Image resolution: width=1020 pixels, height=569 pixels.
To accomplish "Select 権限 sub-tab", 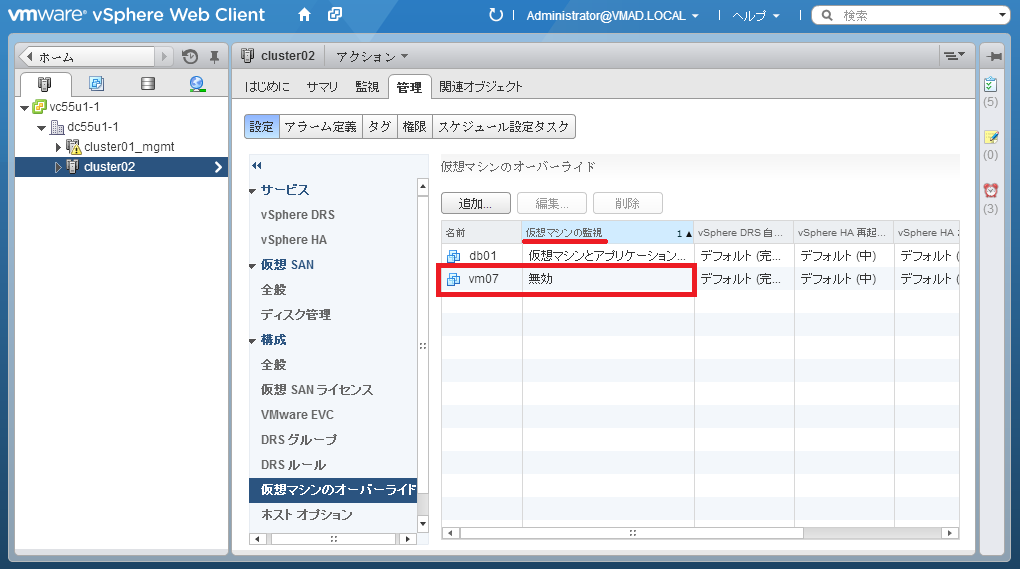I will [414, 127].
